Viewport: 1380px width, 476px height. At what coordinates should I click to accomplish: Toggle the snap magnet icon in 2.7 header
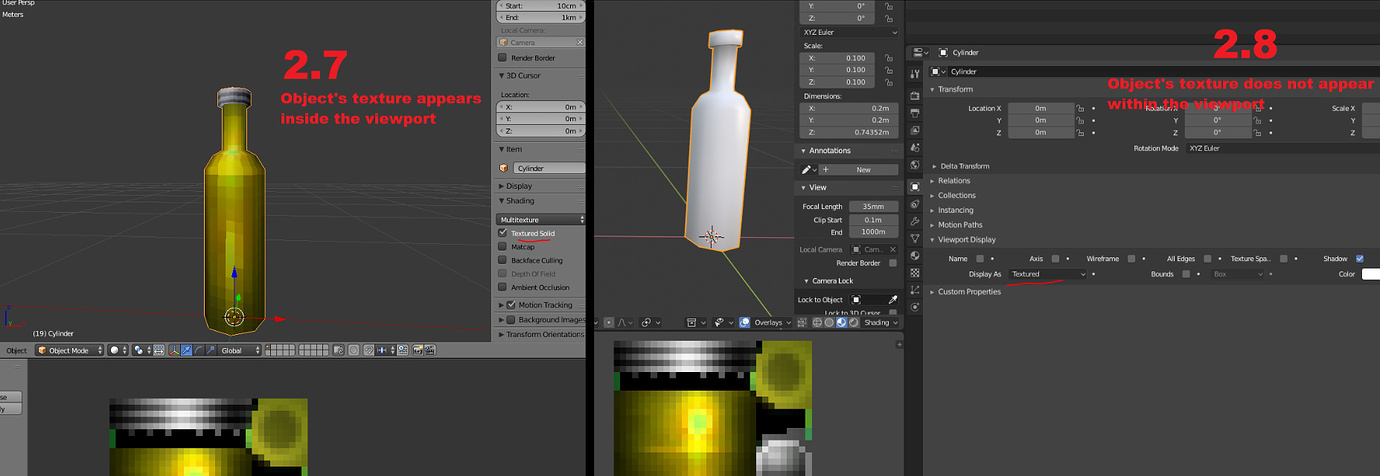371,350
